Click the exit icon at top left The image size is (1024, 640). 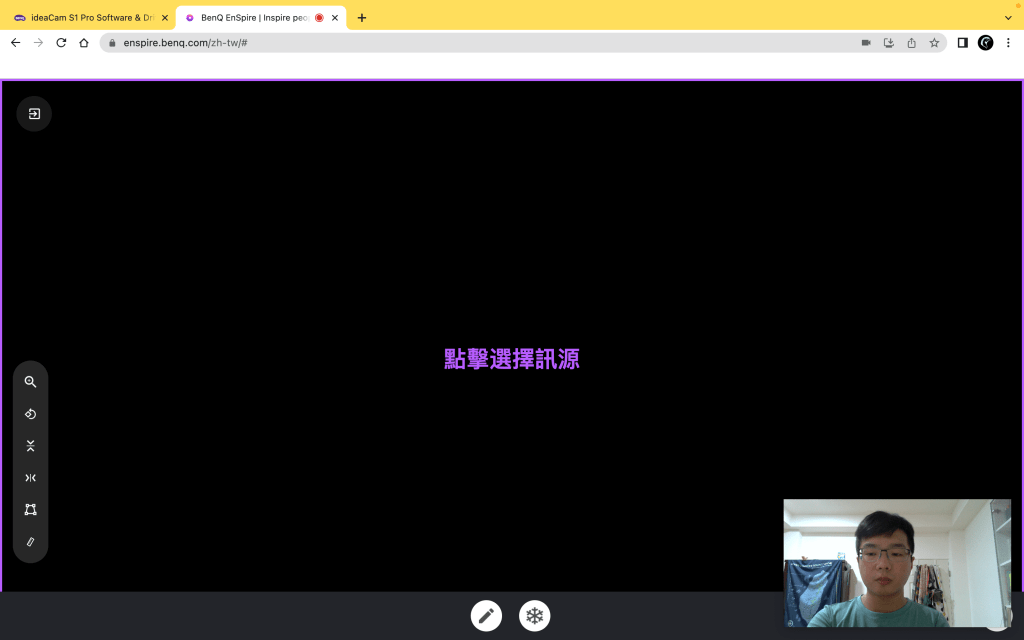[x=34, y=114]
